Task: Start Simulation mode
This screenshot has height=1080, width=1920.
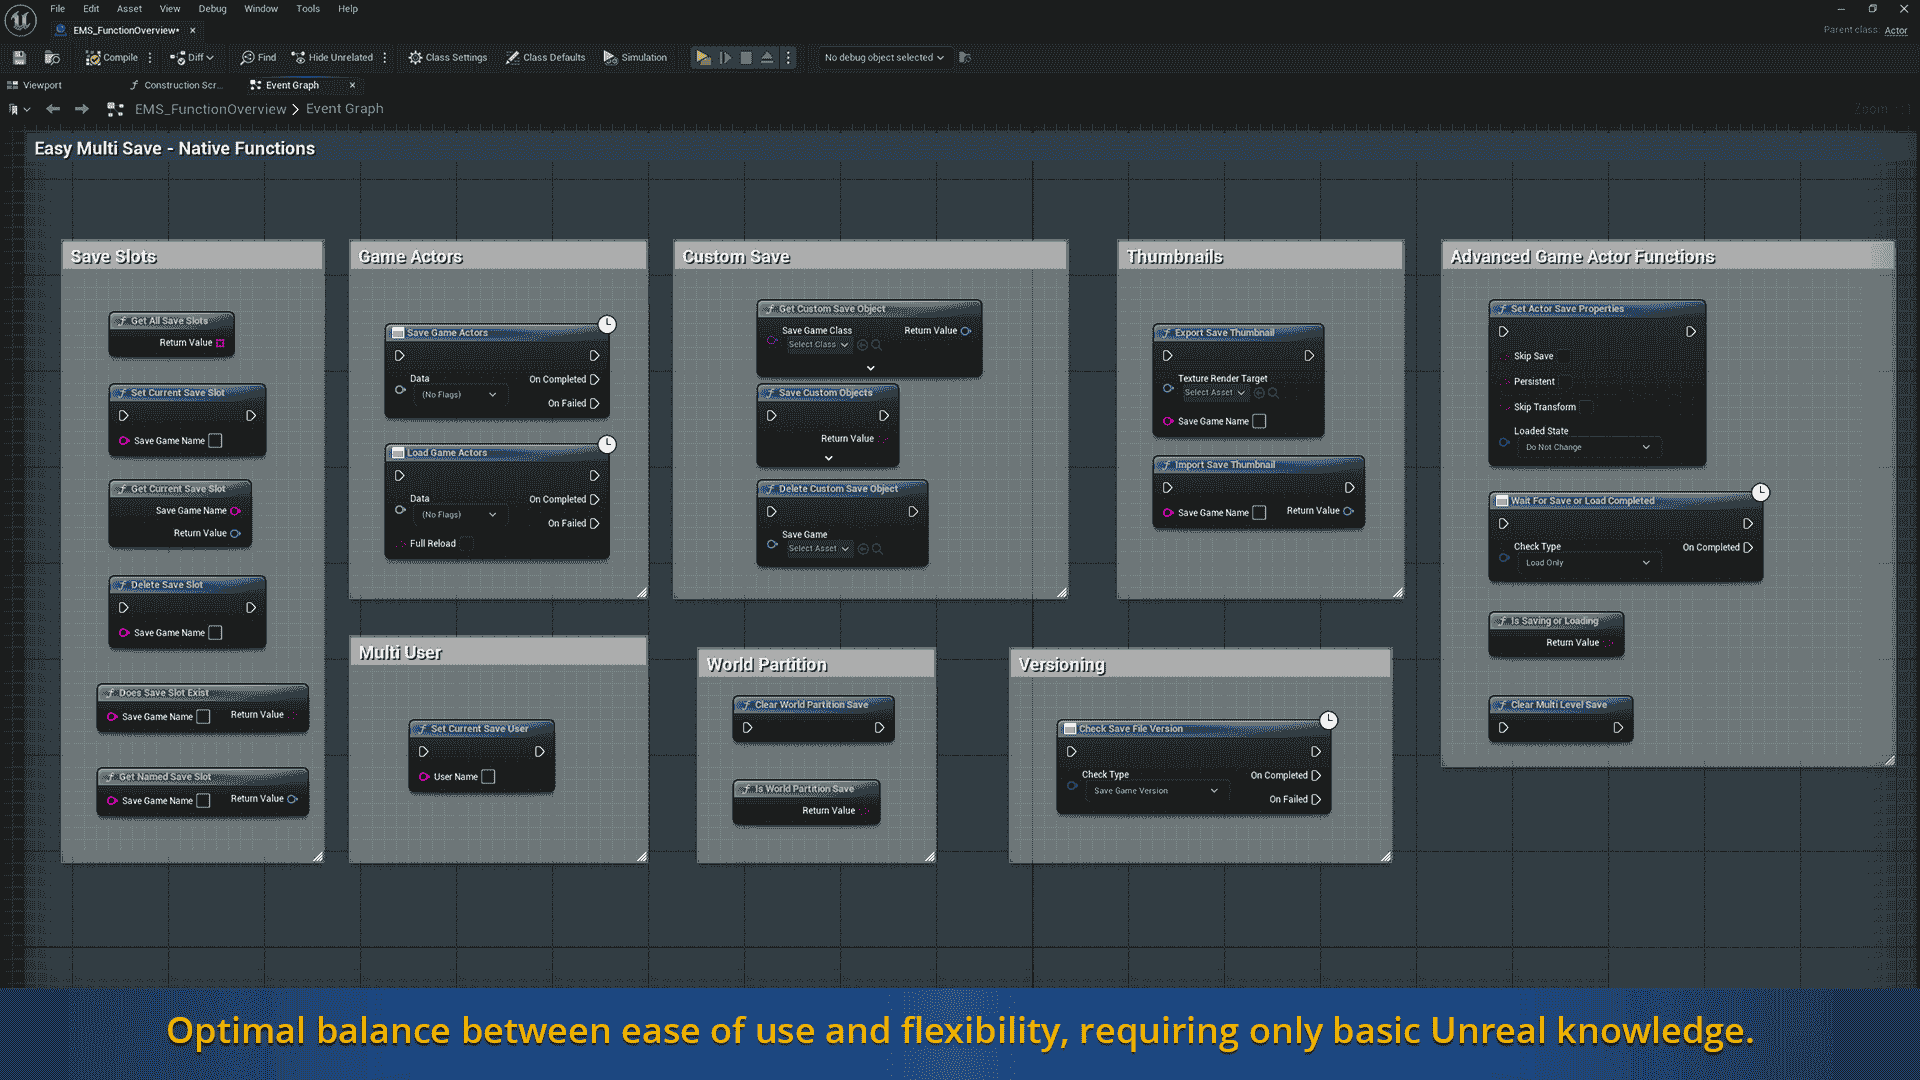Action: [x=635, y=58]
